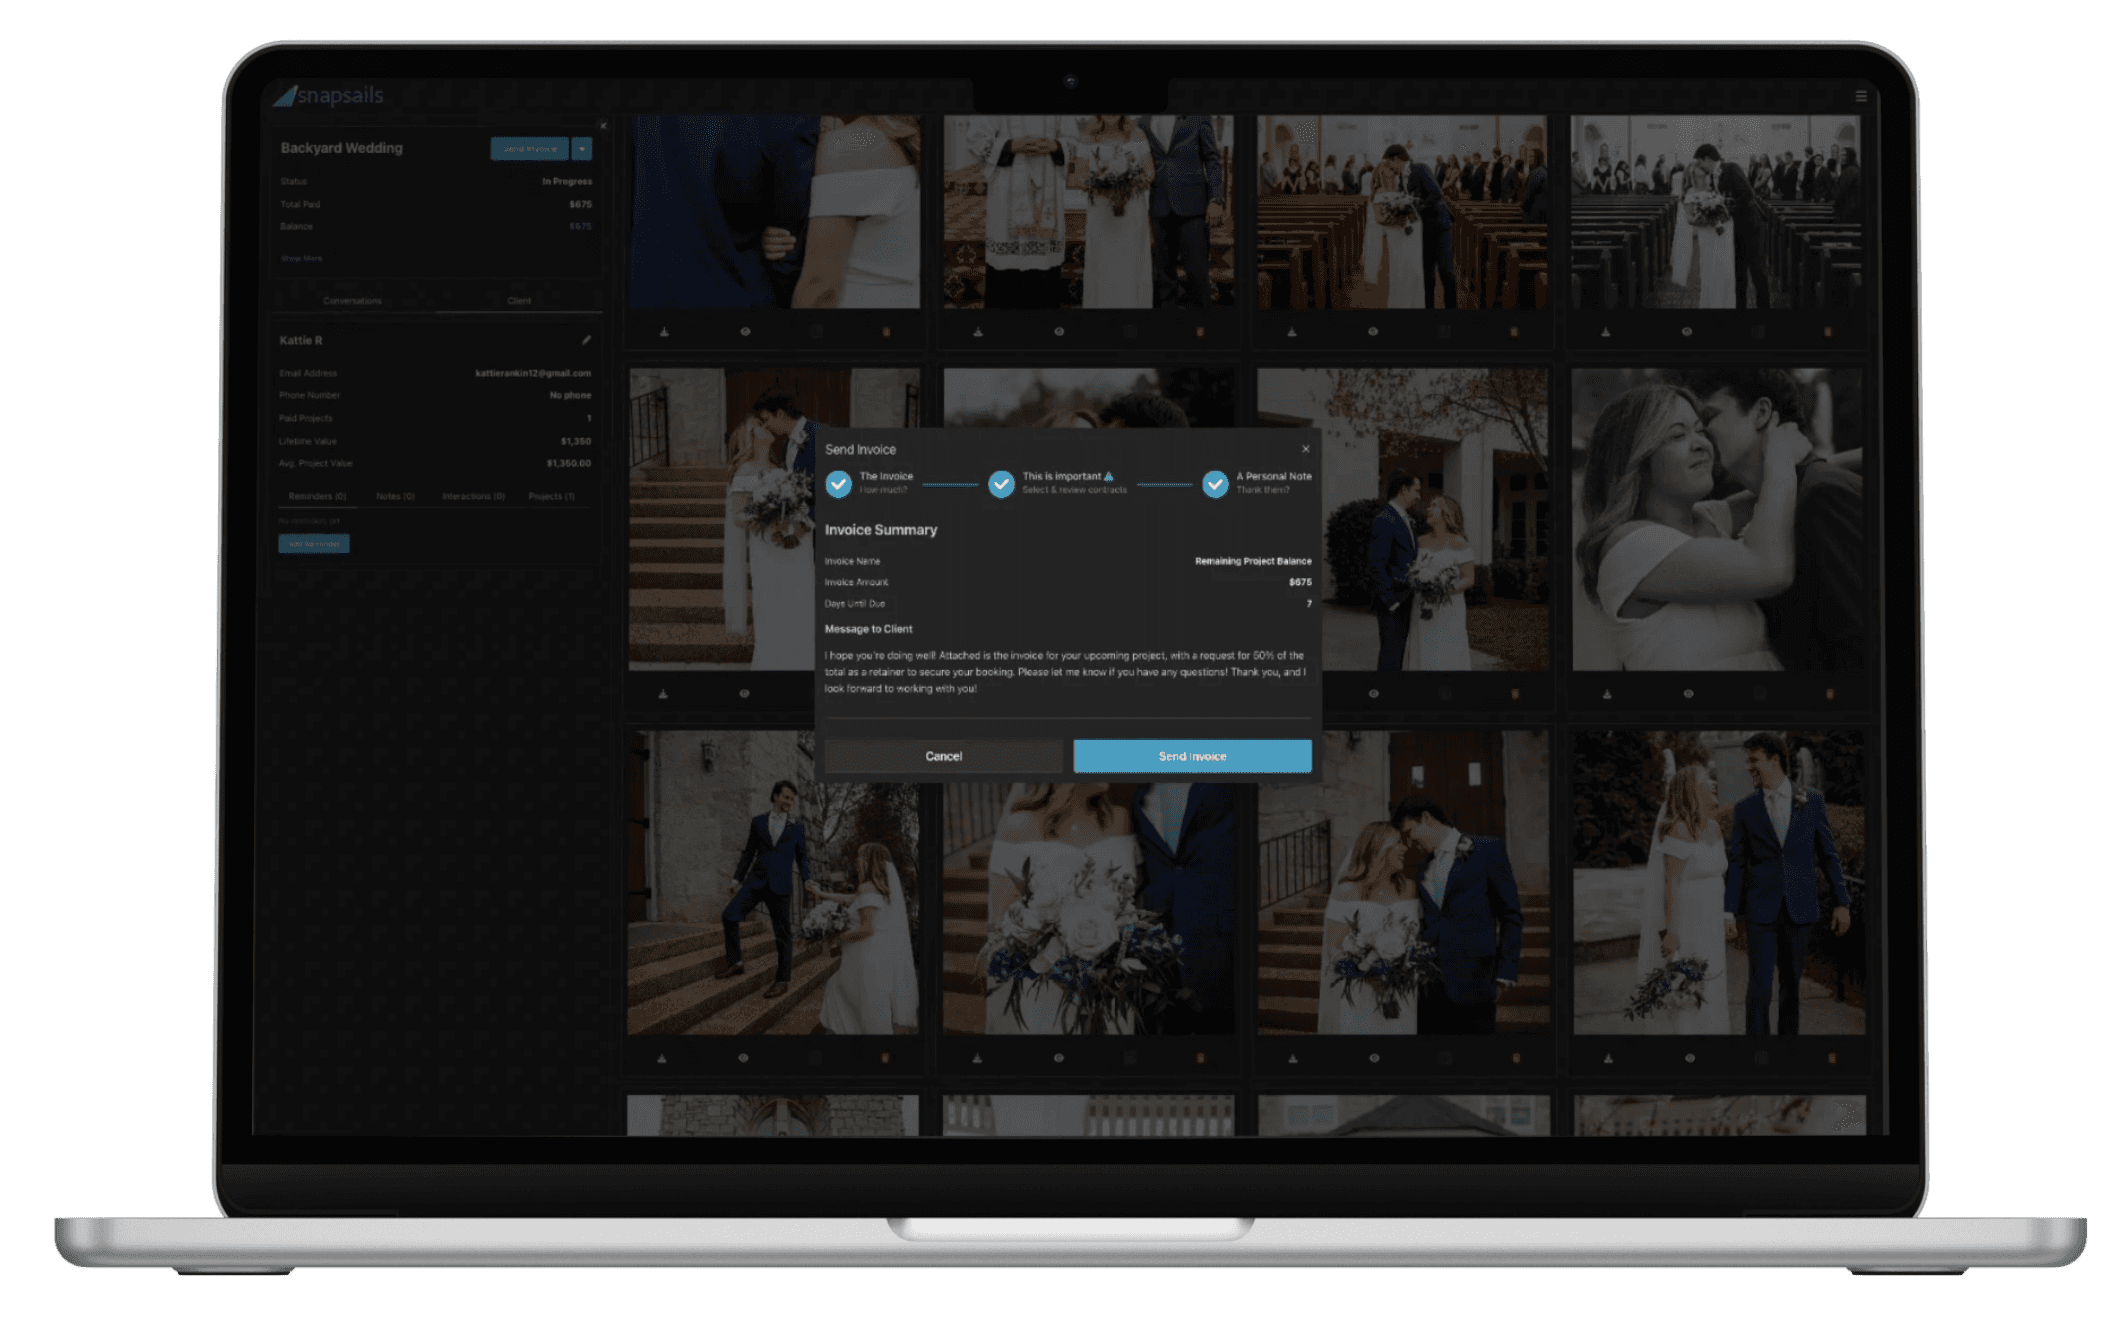Download the black-and-white embrace photo
Viewport: 2123px width, 1318px height.
1607,694
